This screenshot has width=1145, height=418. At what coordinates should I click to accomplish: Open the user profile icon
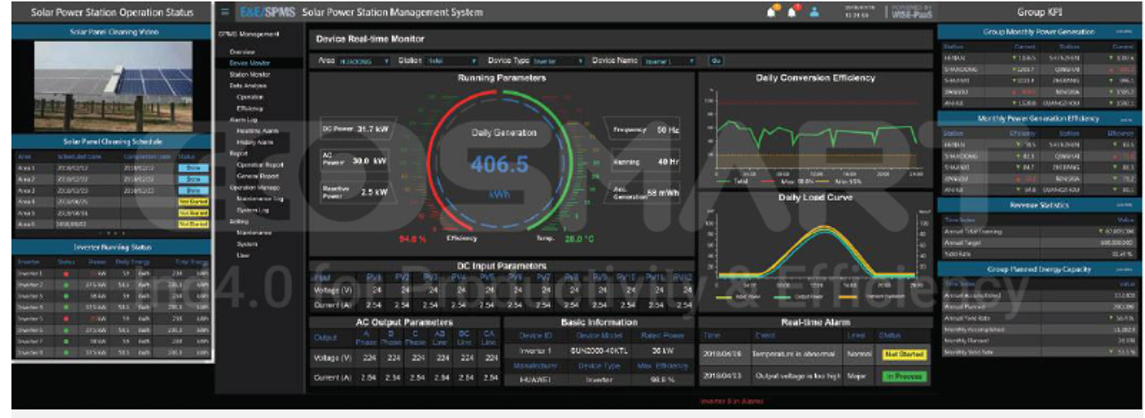coord(814,12)
